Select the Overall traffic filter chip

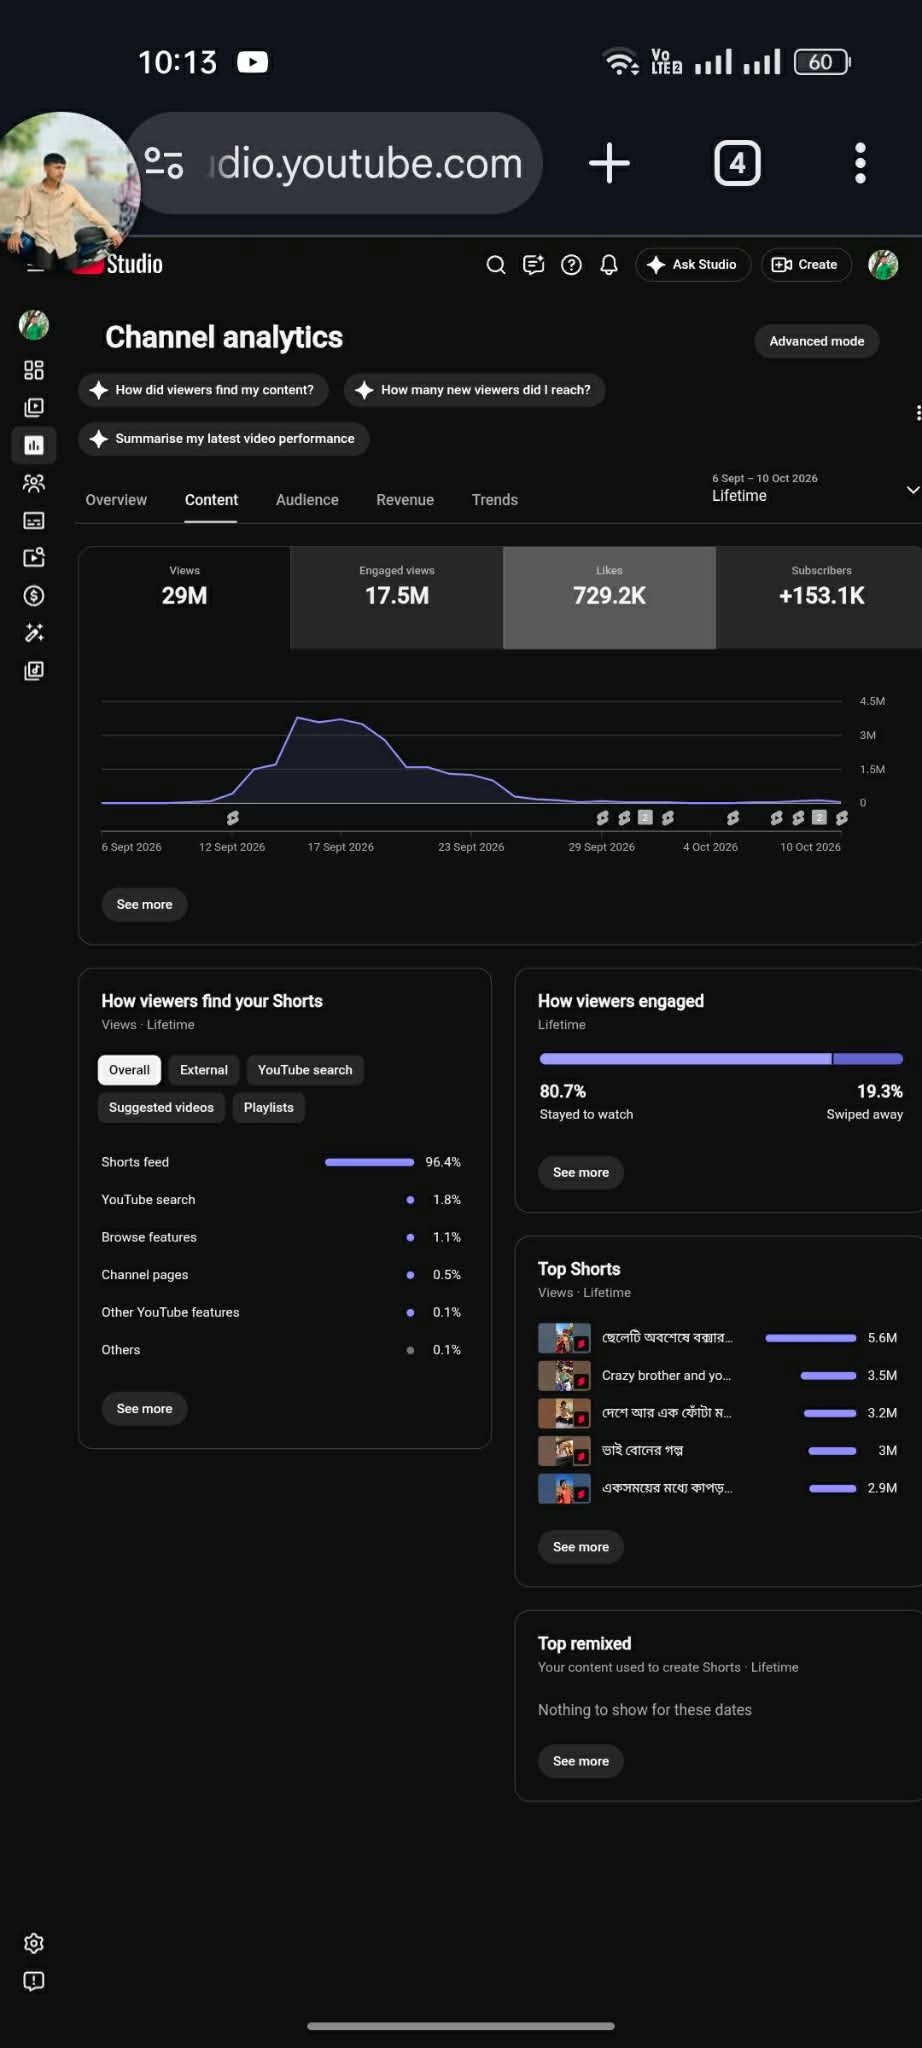pyautogui.click(x=129, y=1070)
